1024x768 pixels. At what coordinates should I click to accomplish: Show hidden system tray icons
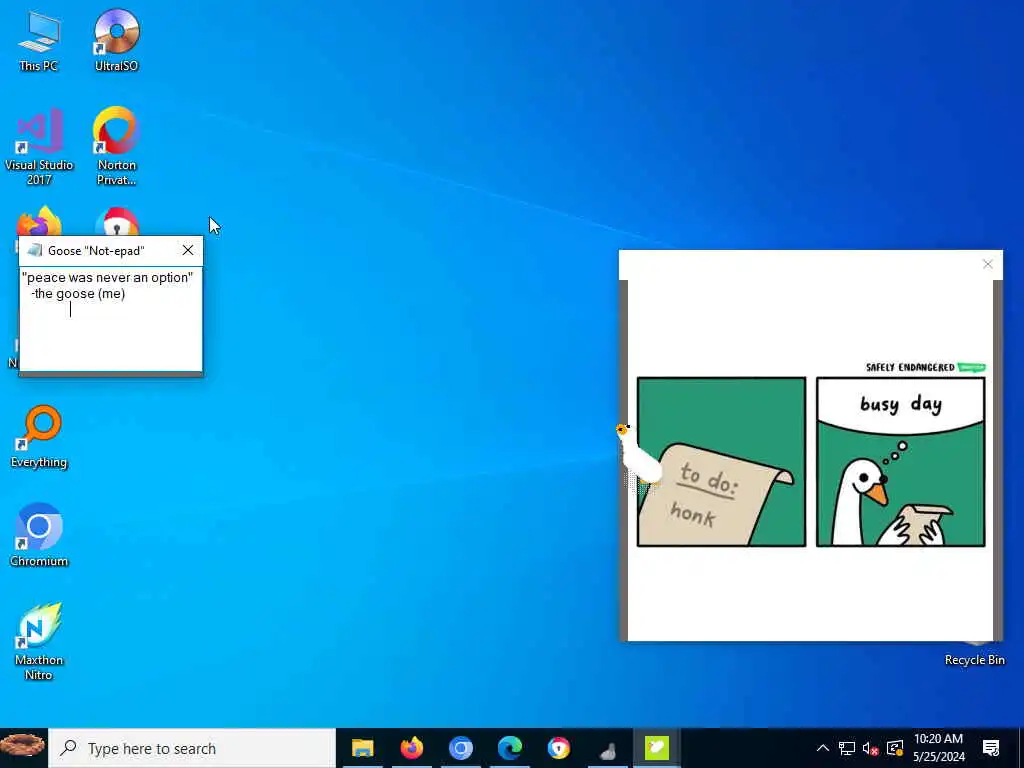[x=823, y=748]
